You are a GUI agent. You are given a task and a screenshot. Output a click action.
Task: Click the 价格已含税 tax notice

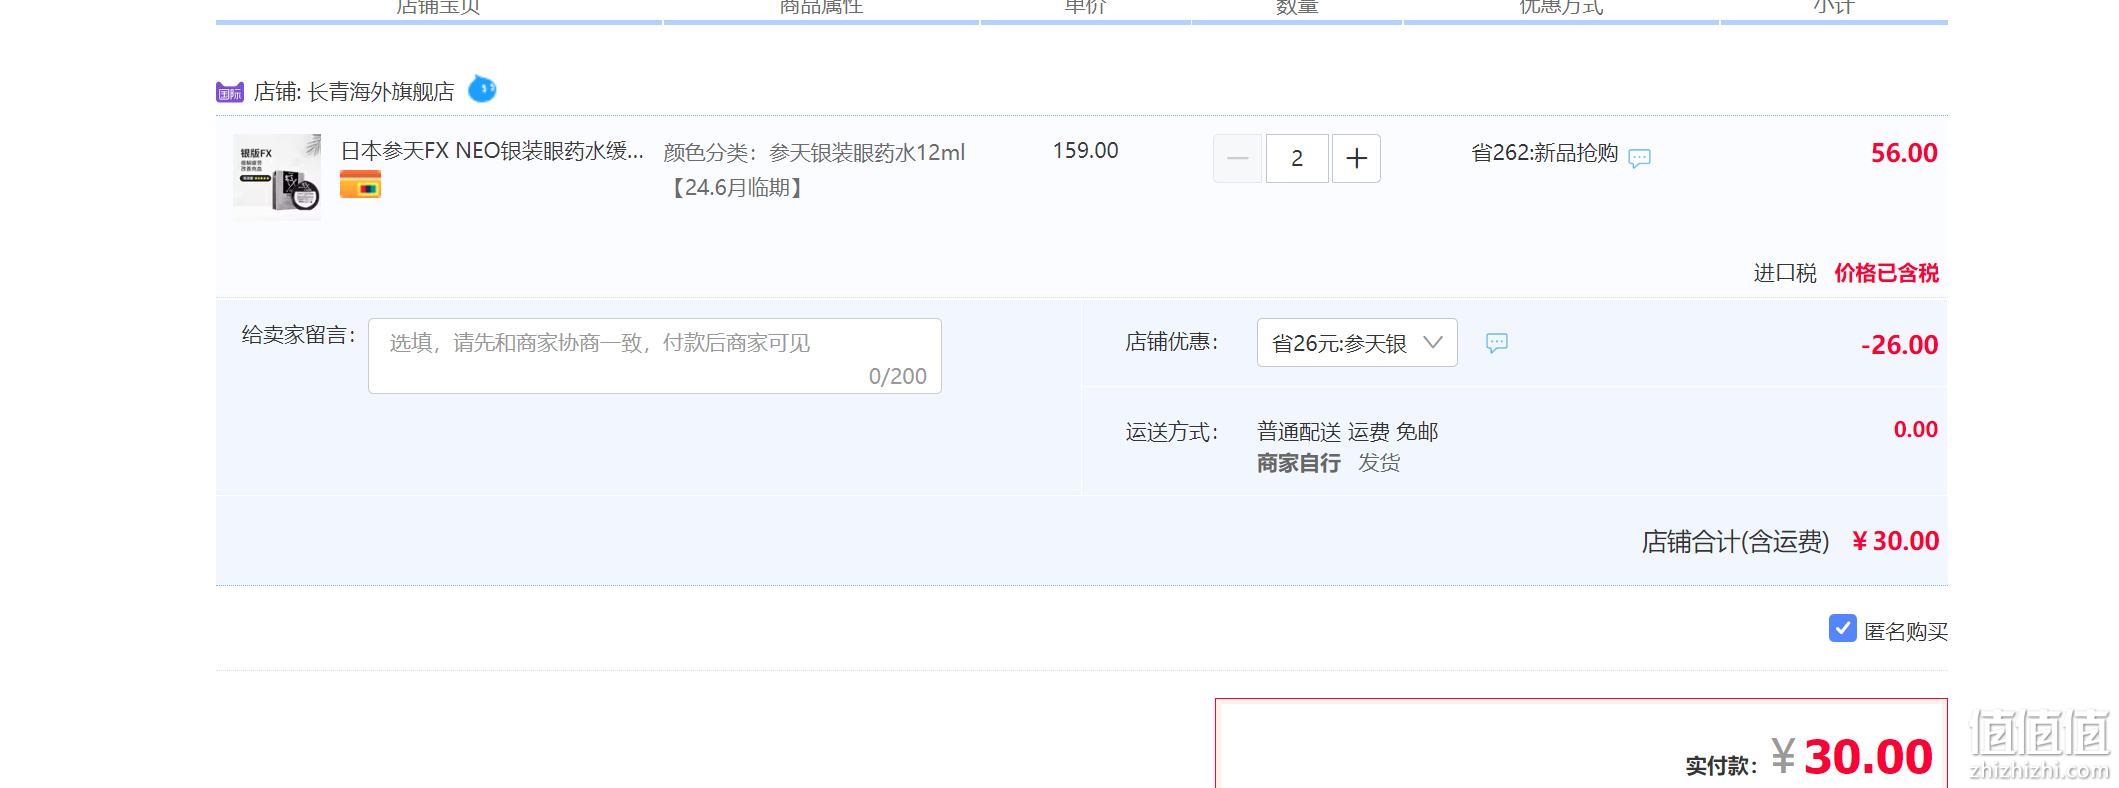point(1886,273)
